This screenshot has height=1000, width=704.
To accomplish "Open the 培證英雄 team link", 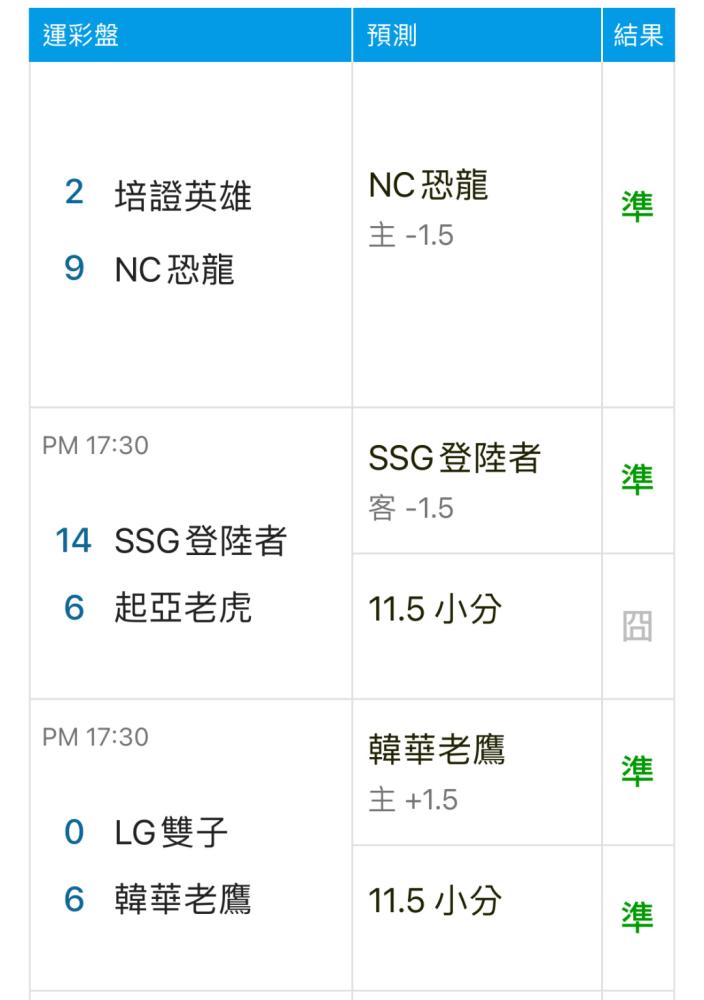I will (183, 196).
